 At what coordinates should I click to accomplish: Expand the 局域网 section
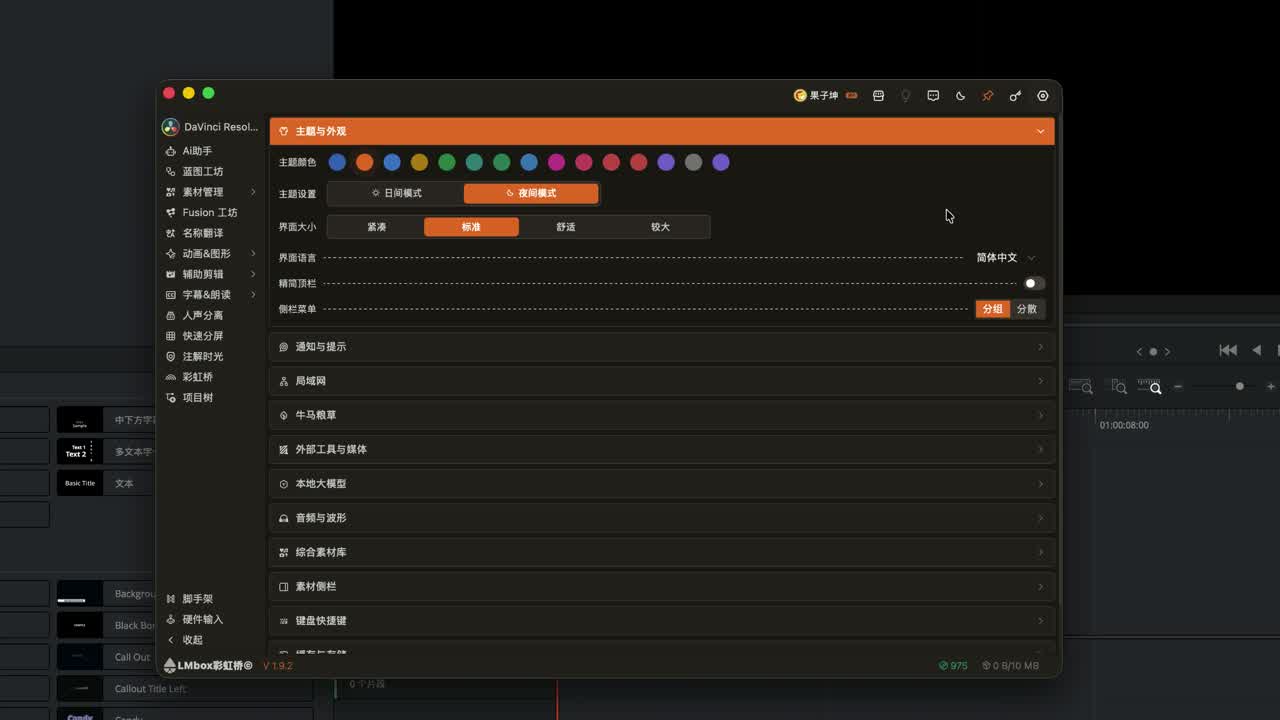point(662,381)
